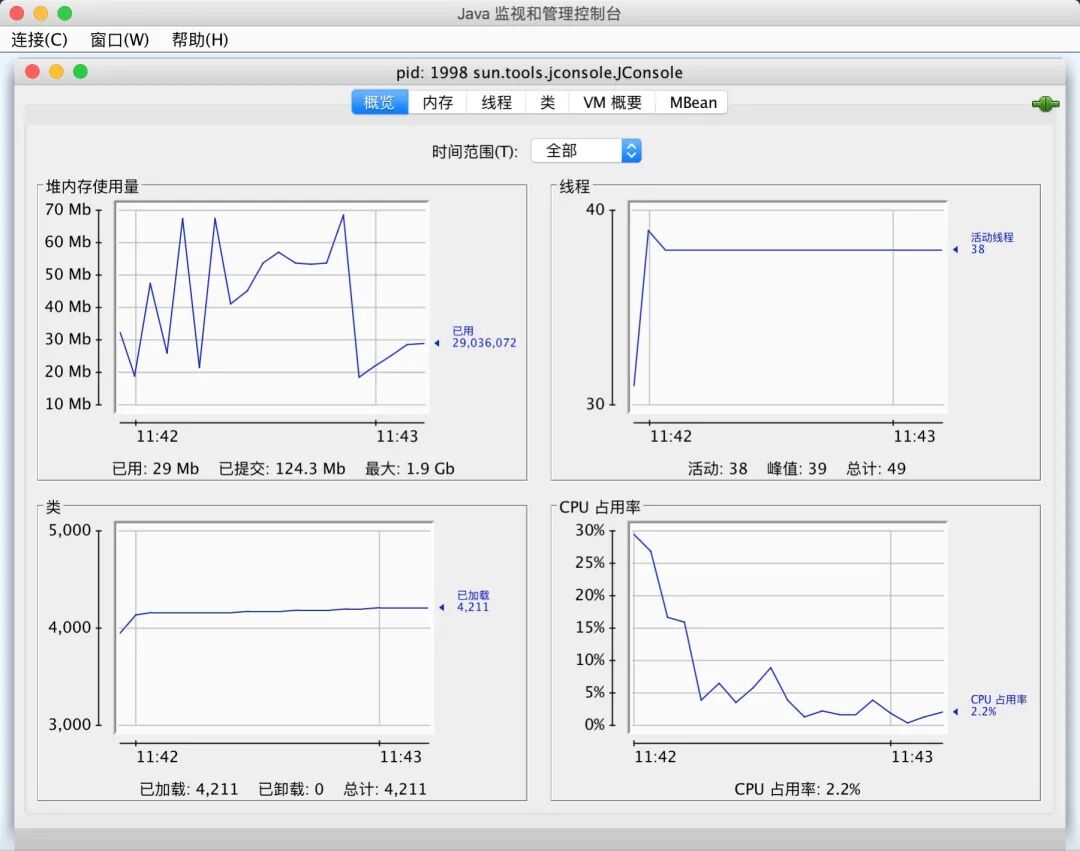
Task: Click the 总计: 4,211 class total
Action: 384,789
